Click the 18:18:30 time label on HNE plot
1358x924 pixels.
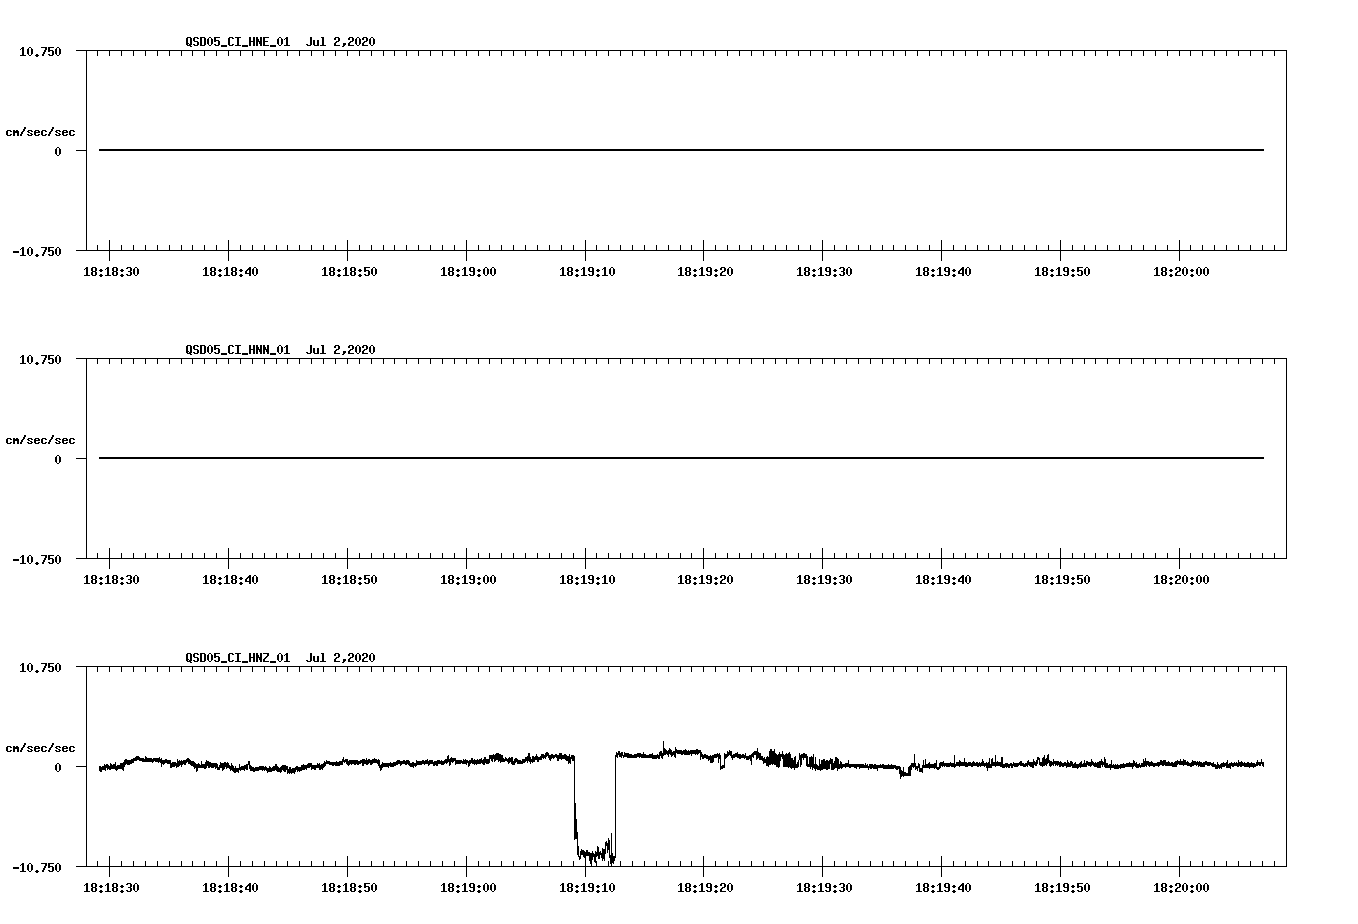(111, 271)
